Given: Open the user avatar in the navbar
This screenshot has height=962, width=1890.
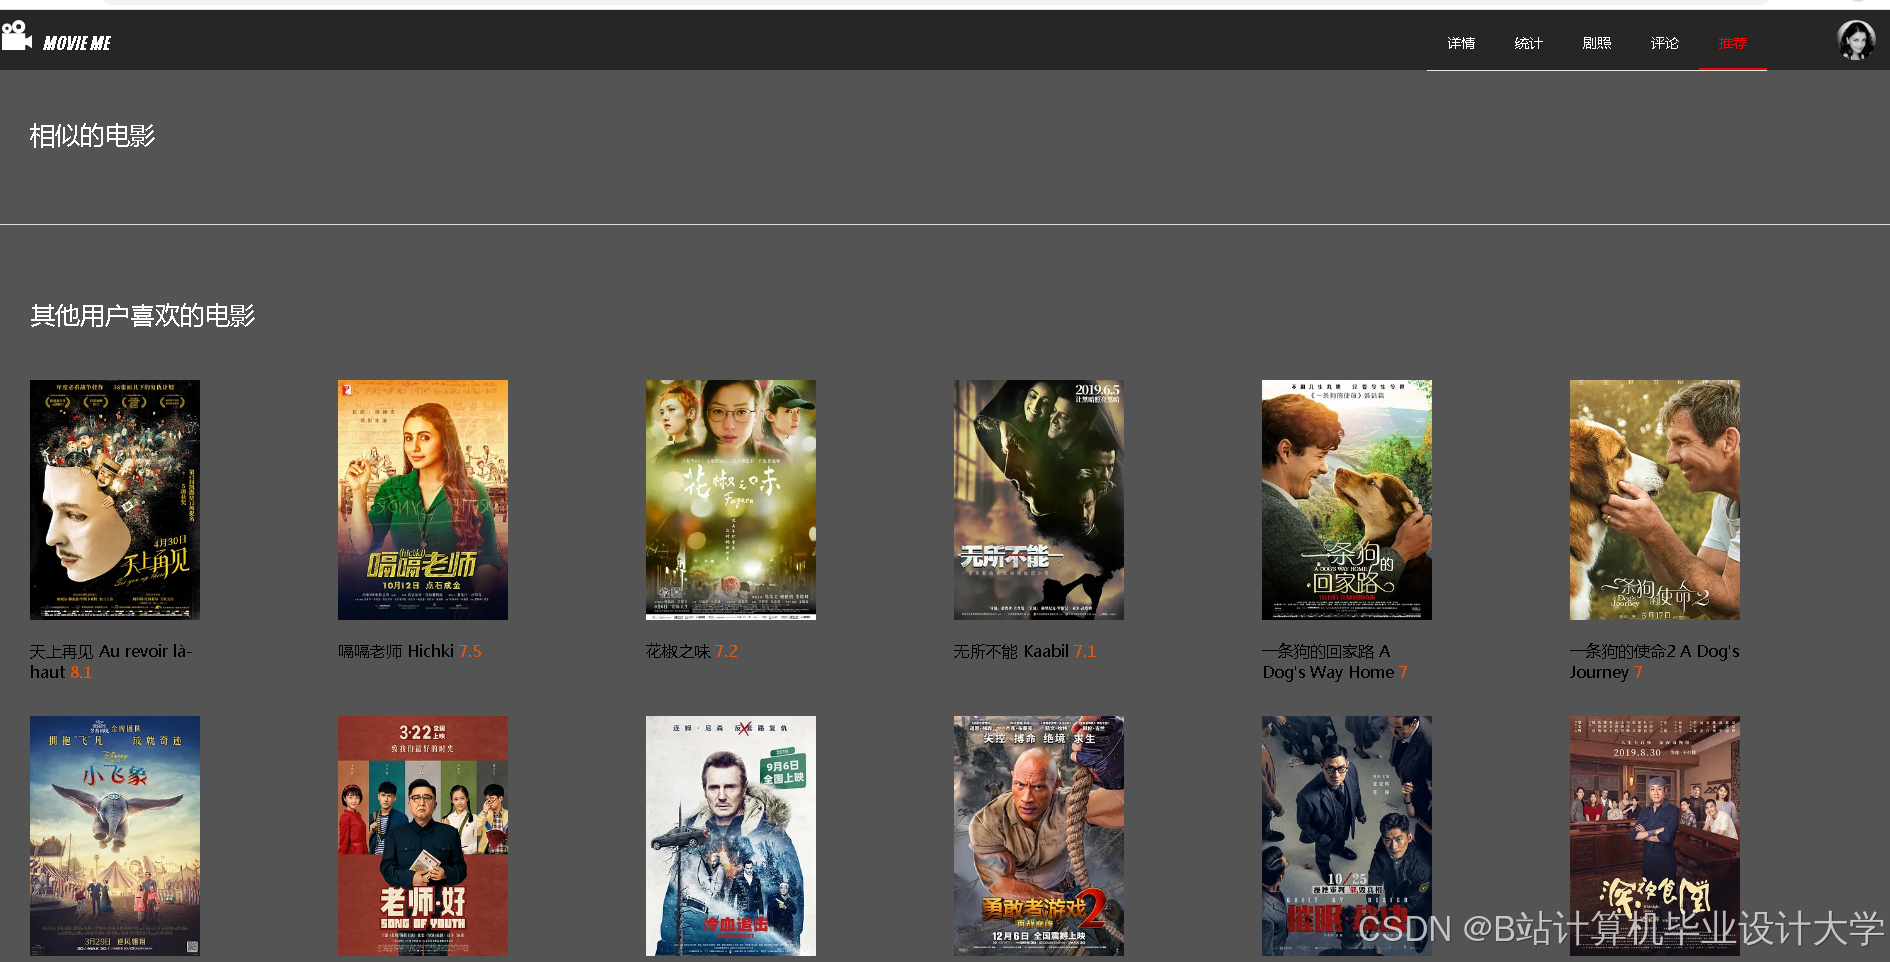Looking at the screenshot, I should point(1856,41).
